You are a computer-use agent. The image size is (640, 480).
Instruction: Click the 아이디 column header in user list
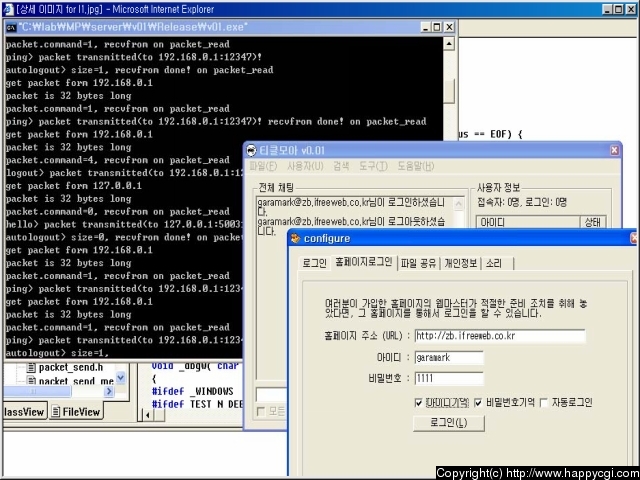pos(528,222)
